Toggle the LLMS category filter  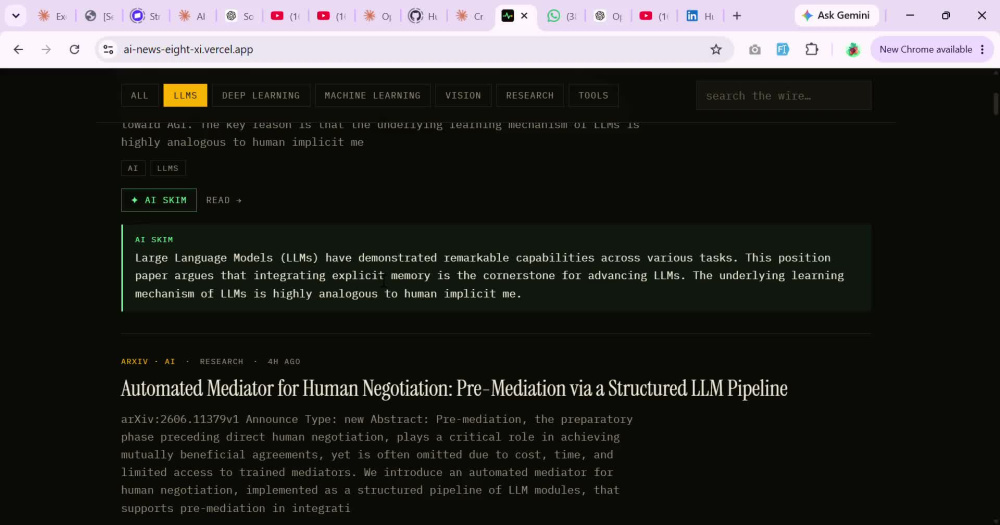pyautogui.click(x=185, y=96)
